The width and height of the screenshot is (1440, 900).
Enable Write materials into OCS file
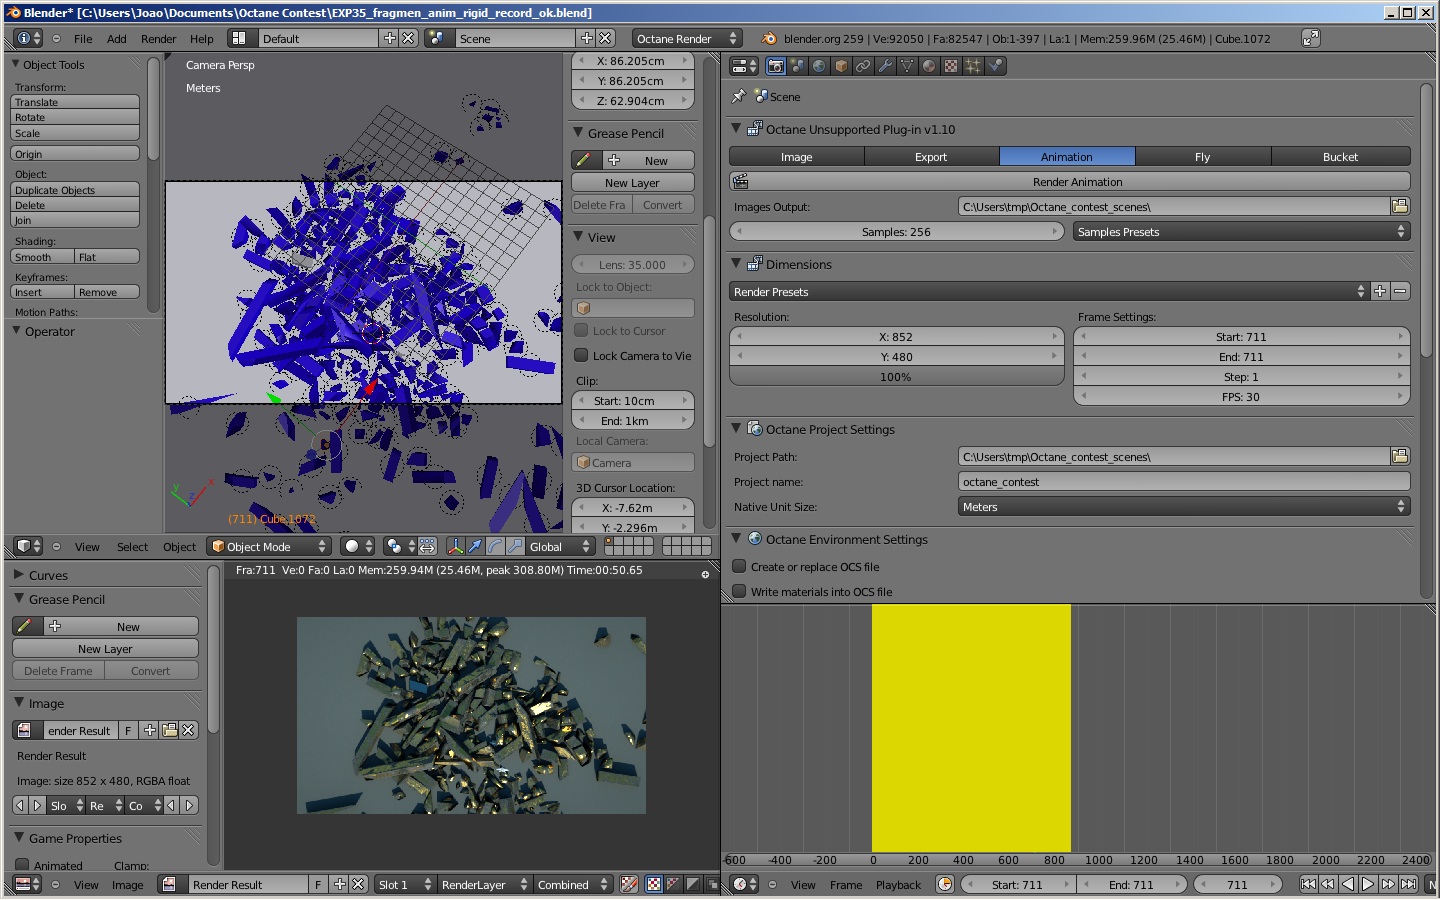tap(740, 591)
